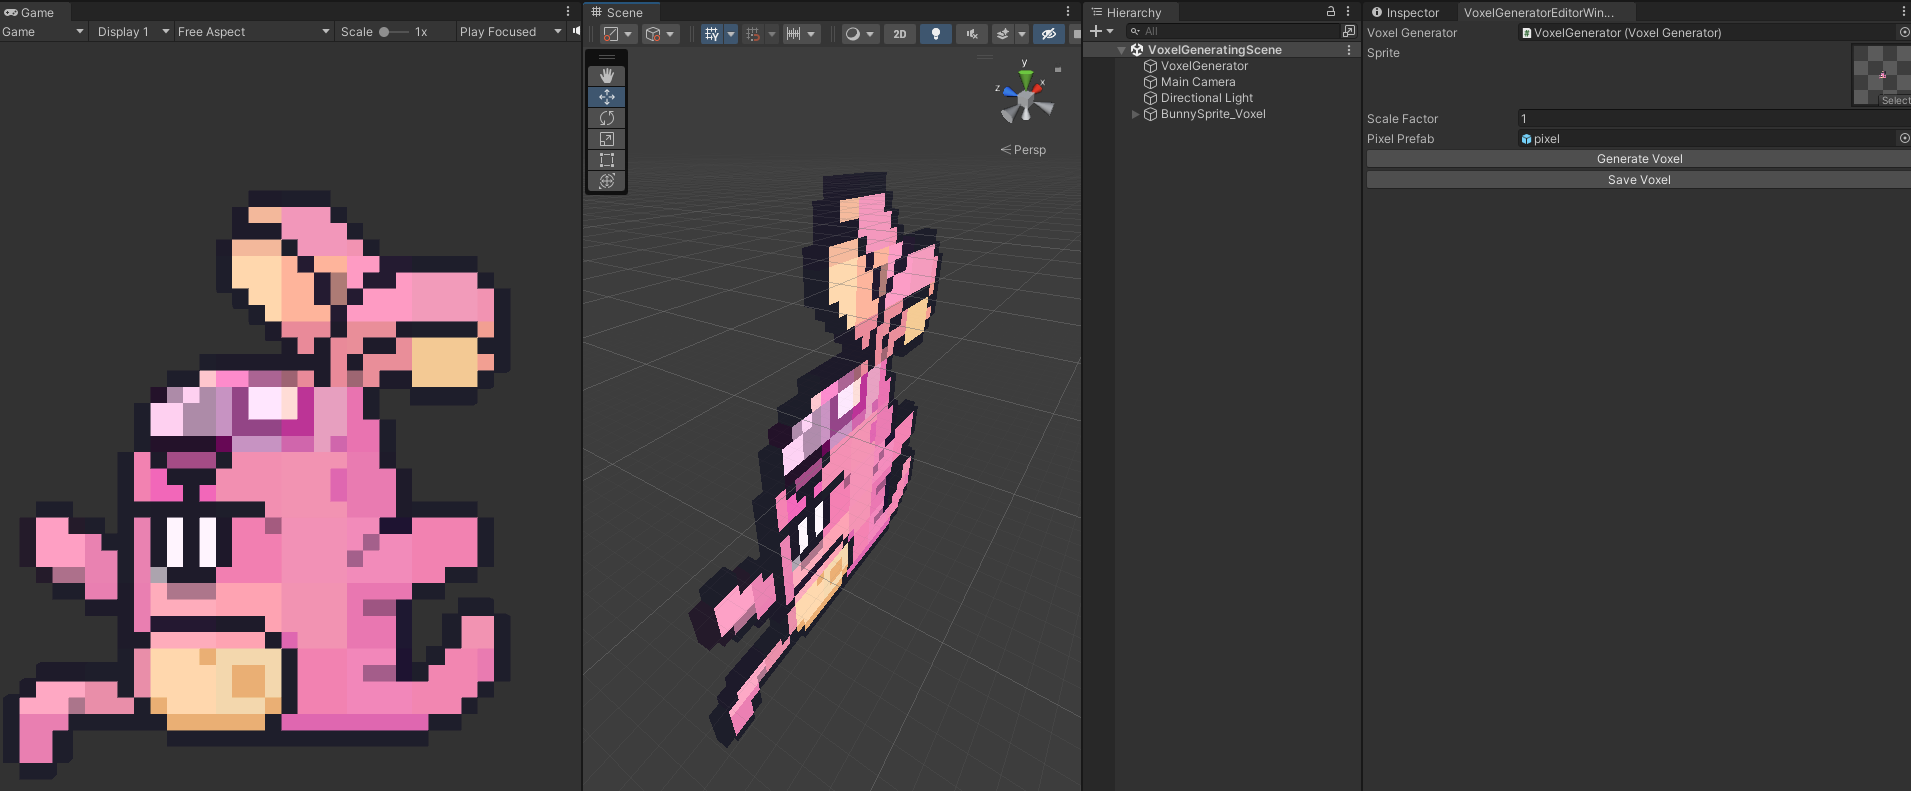Open object picker for Voxel Generator field

click(1904, 32)
